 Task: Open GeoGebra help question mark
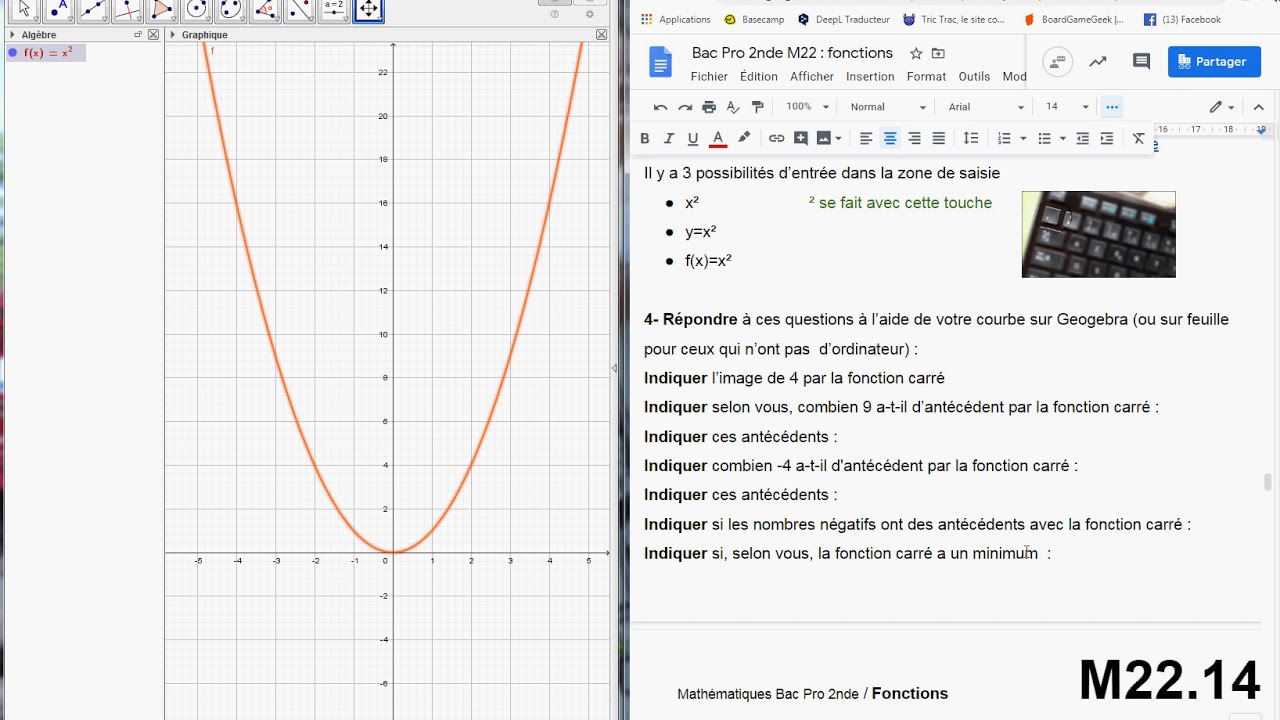(x=555, y=14)
